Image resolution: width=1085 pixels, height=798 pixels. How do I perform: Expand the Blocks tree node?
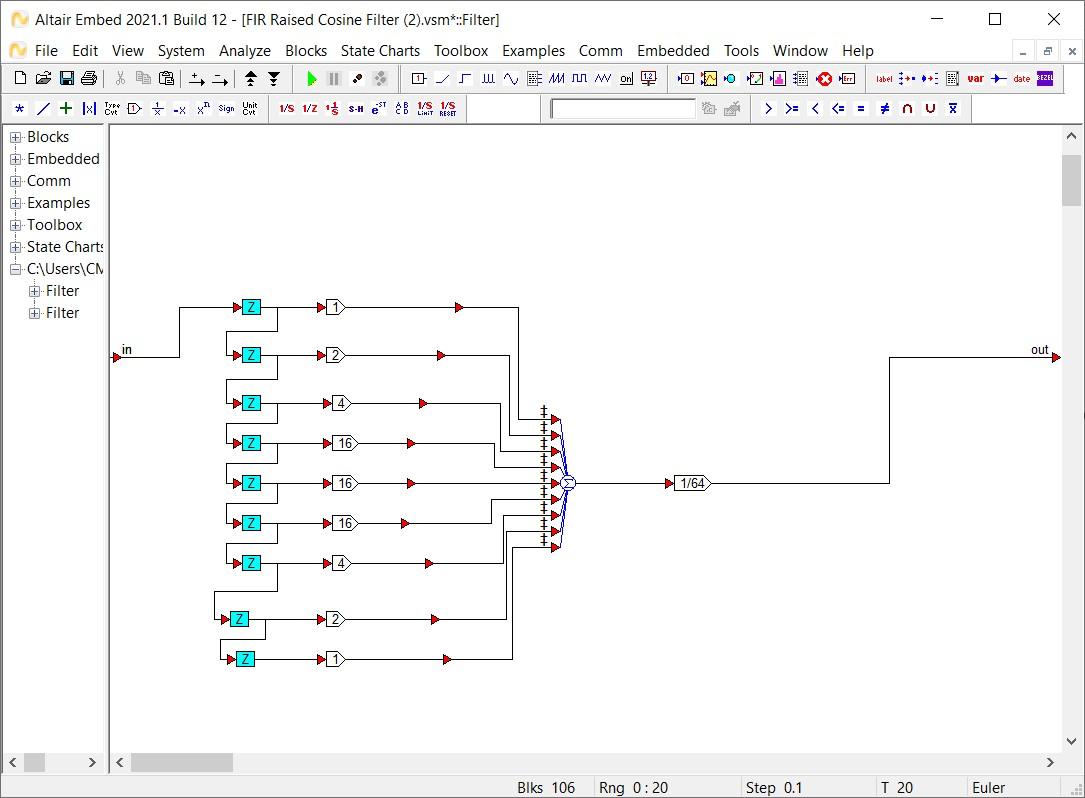click(x=16, y=137)
